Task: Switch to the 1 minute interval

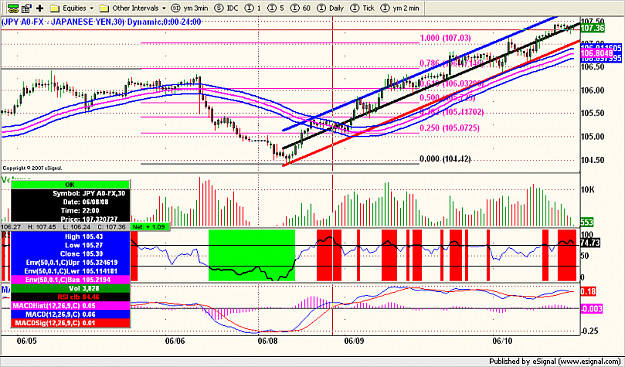Action: tap(253, 8)
